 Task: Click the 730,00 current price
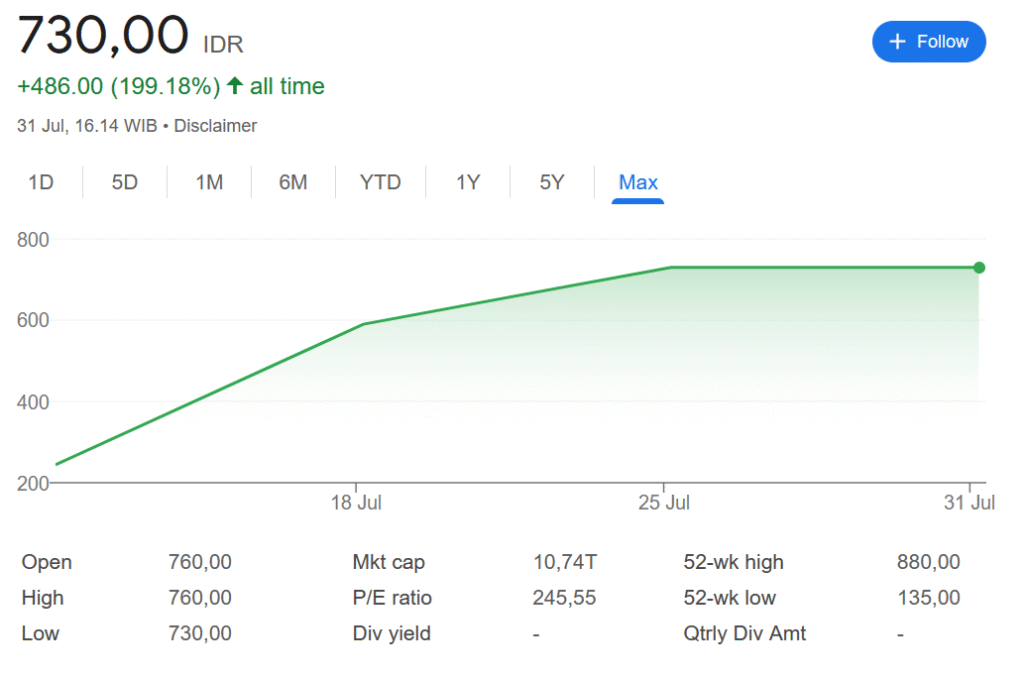pyautogui.click(x=103, y=36)
